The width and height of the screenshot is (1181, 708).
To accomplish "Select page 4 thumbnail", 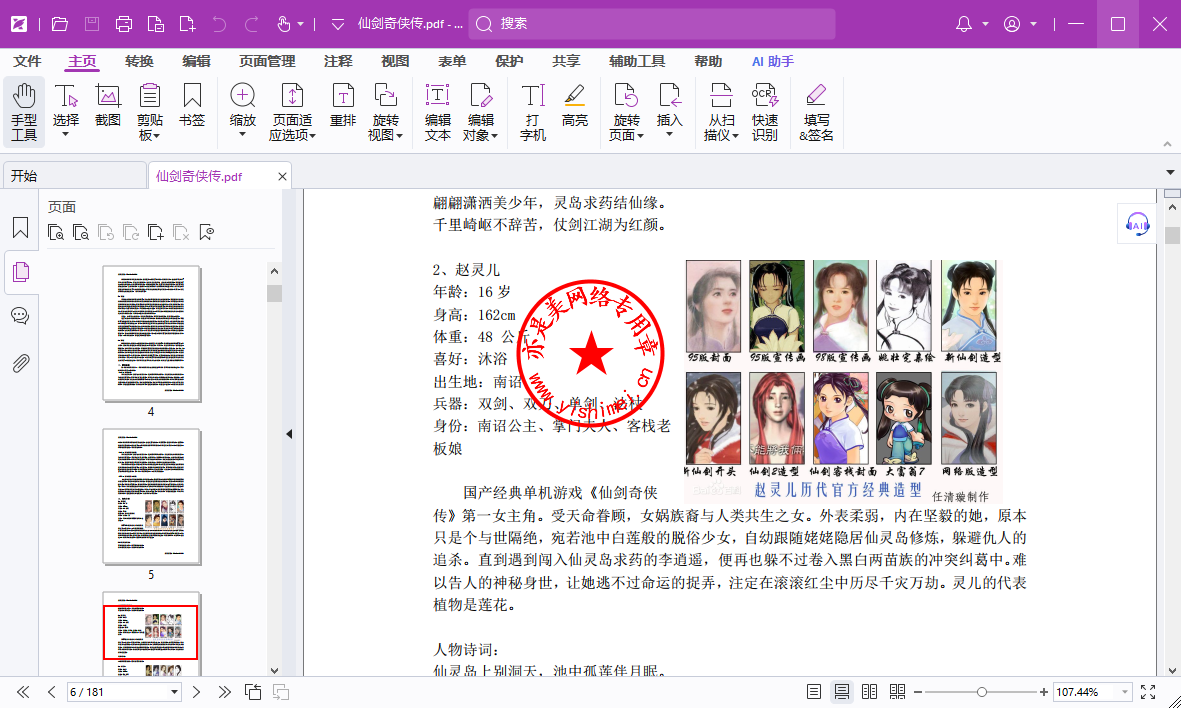I will point(151,334).
